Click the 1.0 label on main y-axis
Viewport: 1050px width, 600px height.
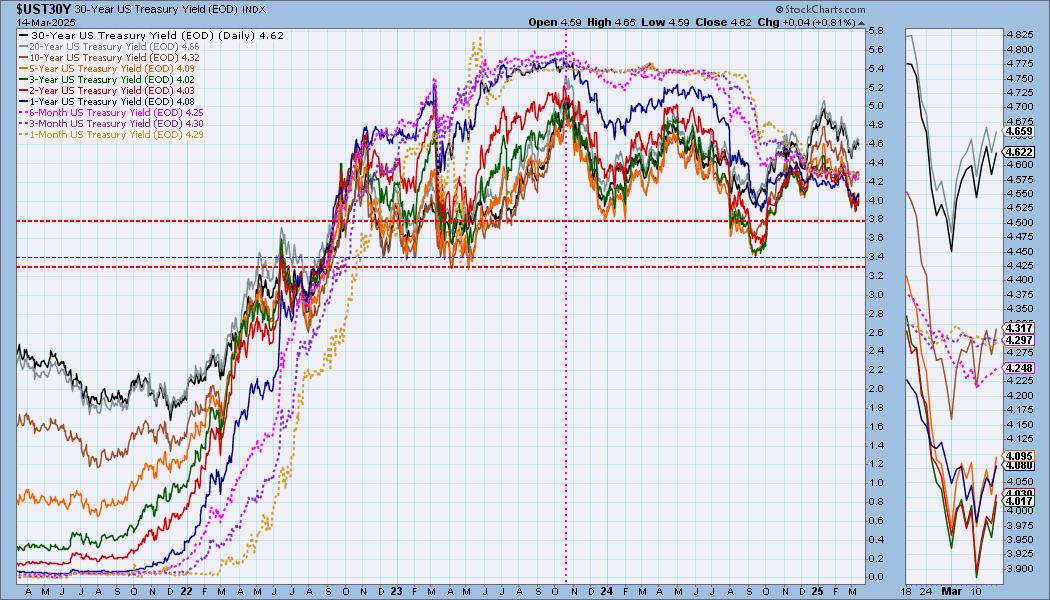[875, 483]
